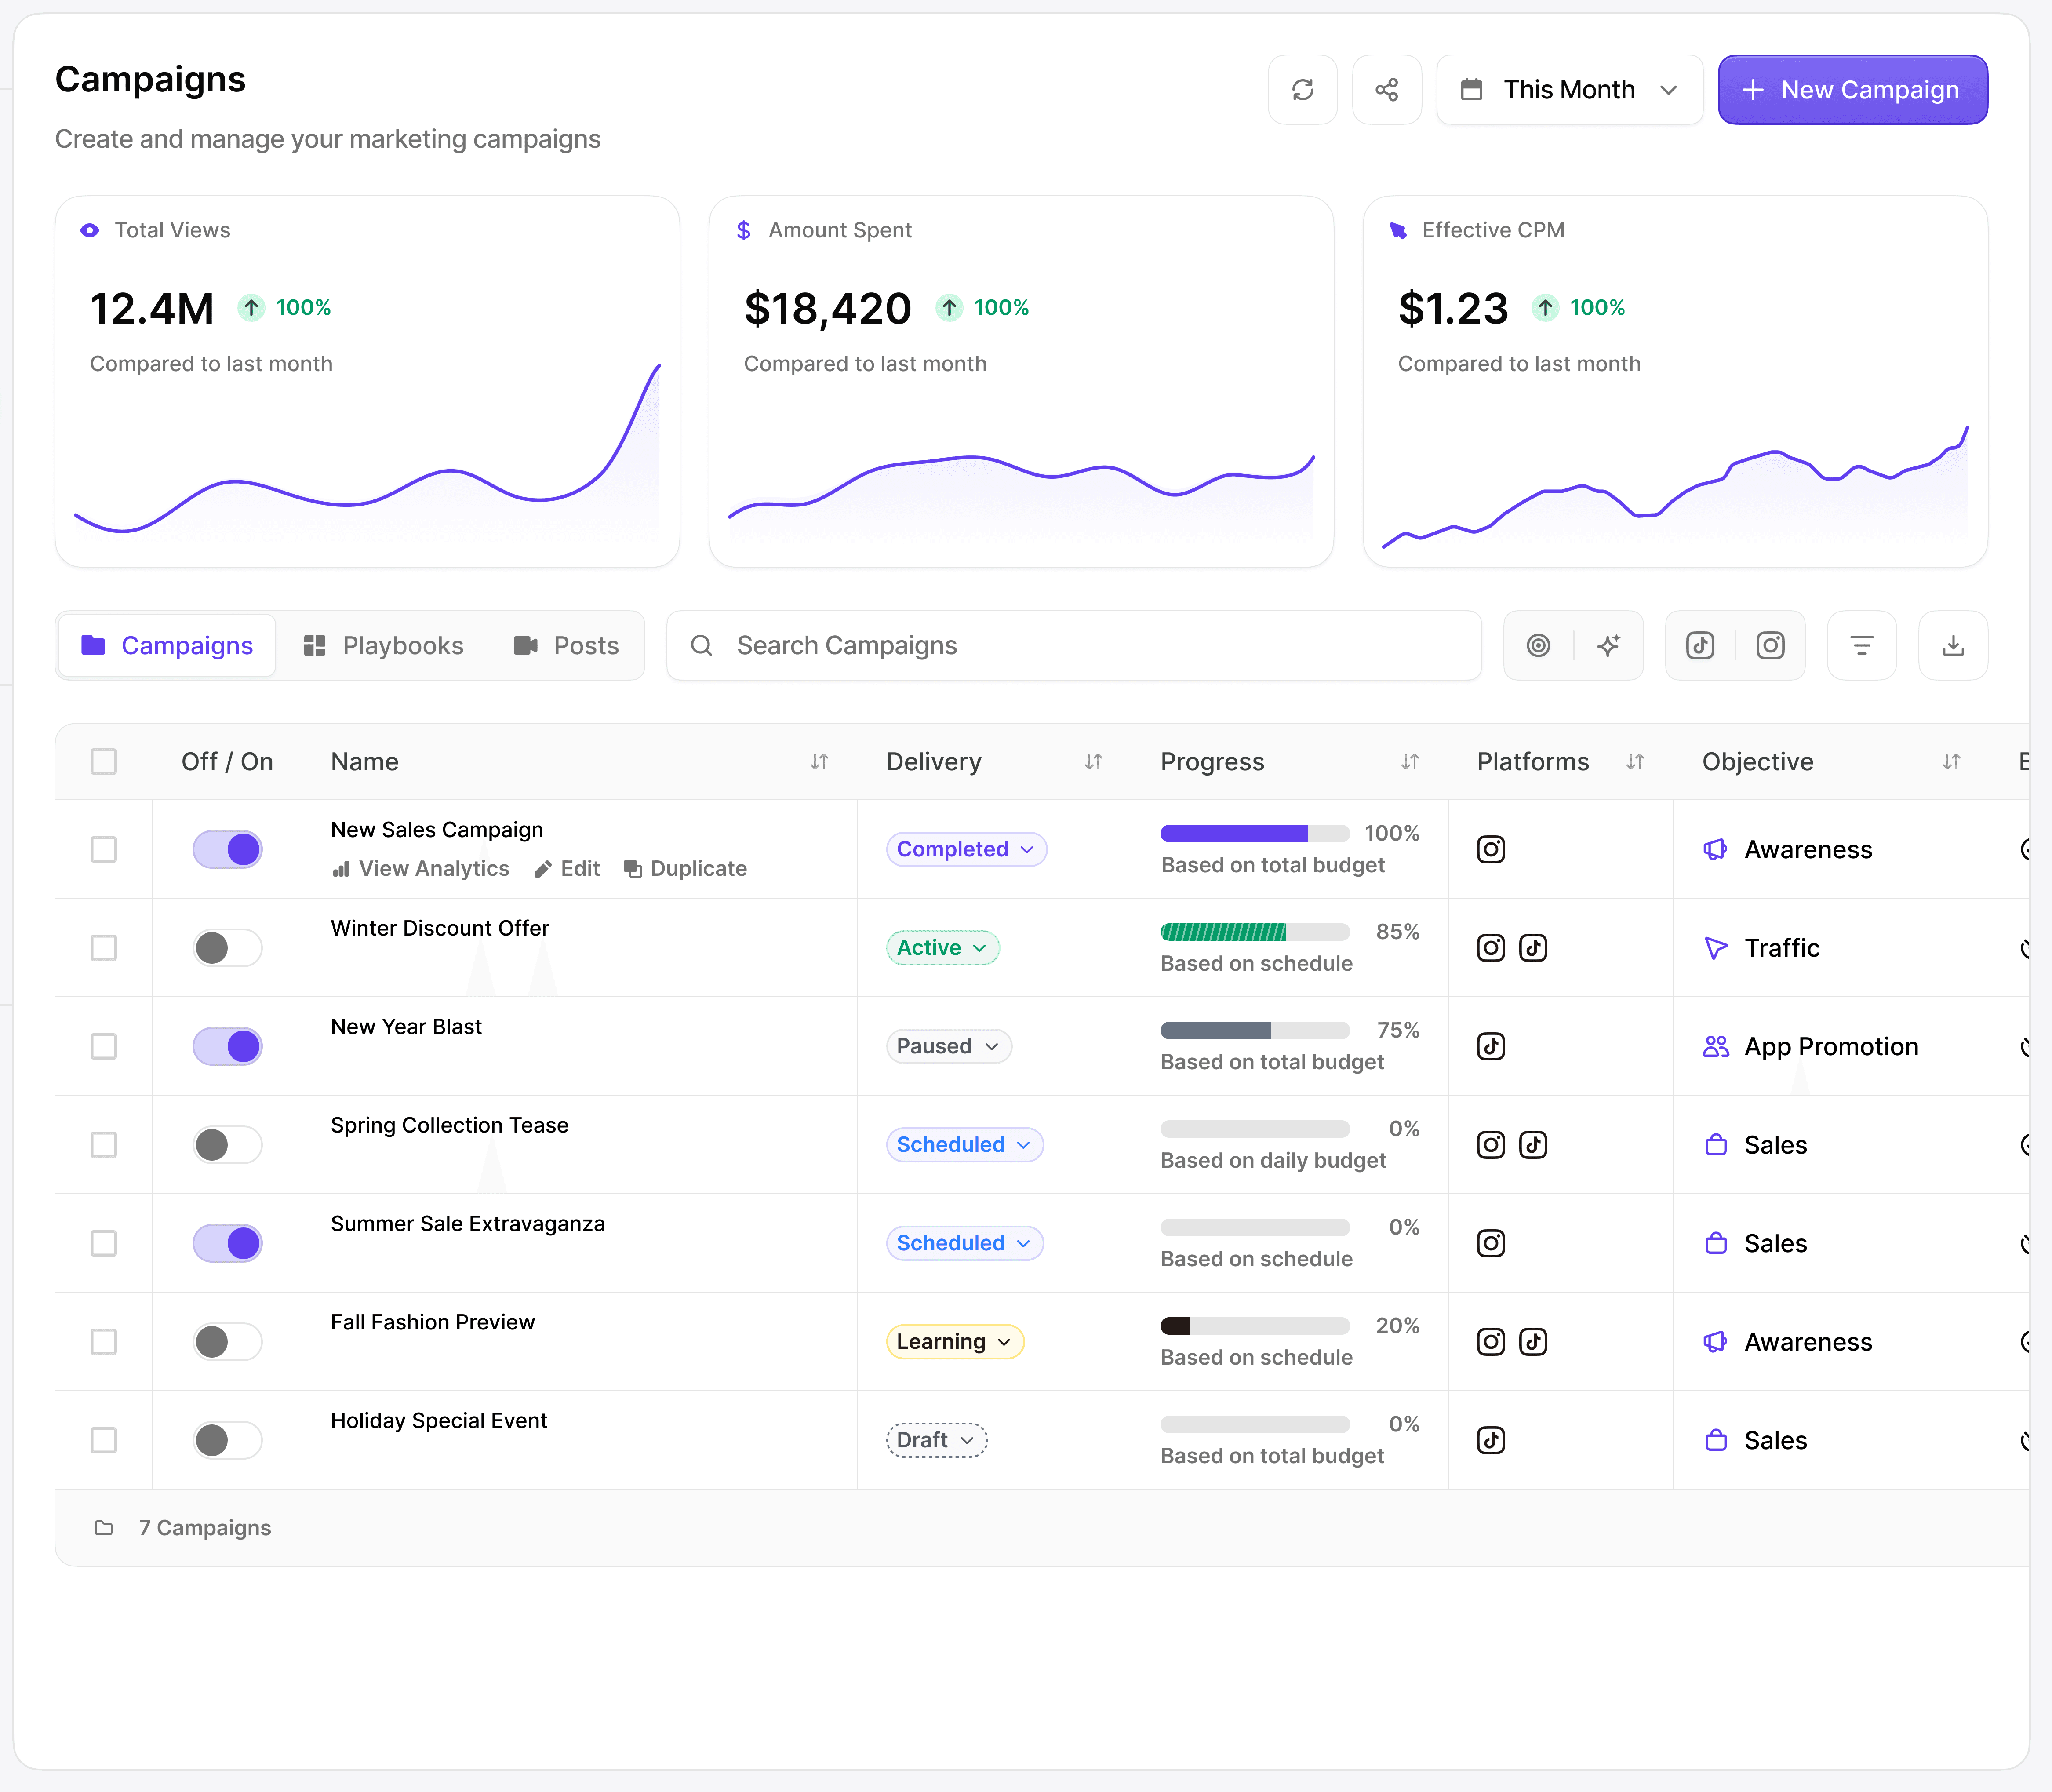Open Learning status dropdown for Fall Fashion Preview

[954, 1342]
